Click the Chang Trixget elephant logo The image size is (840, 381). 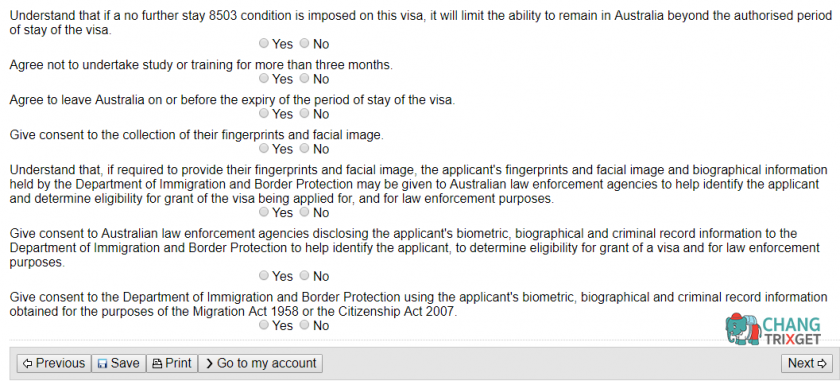[x=773, y=328]
